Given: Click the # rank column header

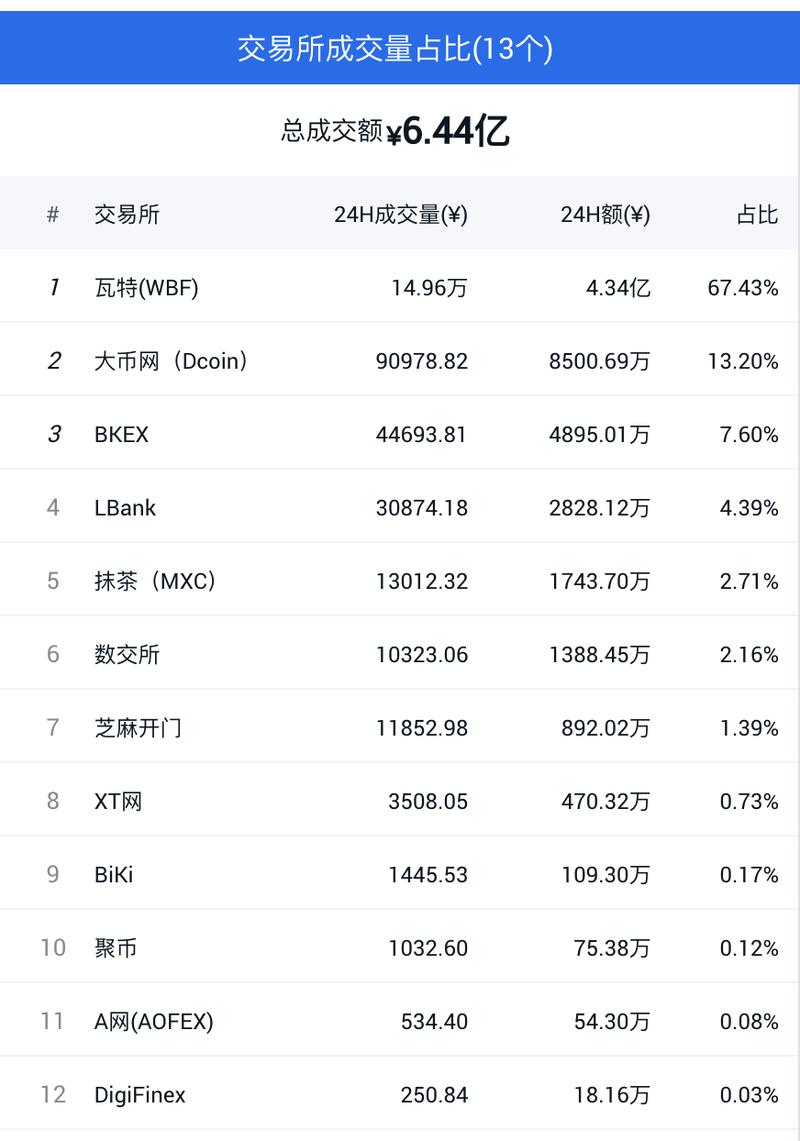Looking at the screenshot, I should click(x=53, y=215).
